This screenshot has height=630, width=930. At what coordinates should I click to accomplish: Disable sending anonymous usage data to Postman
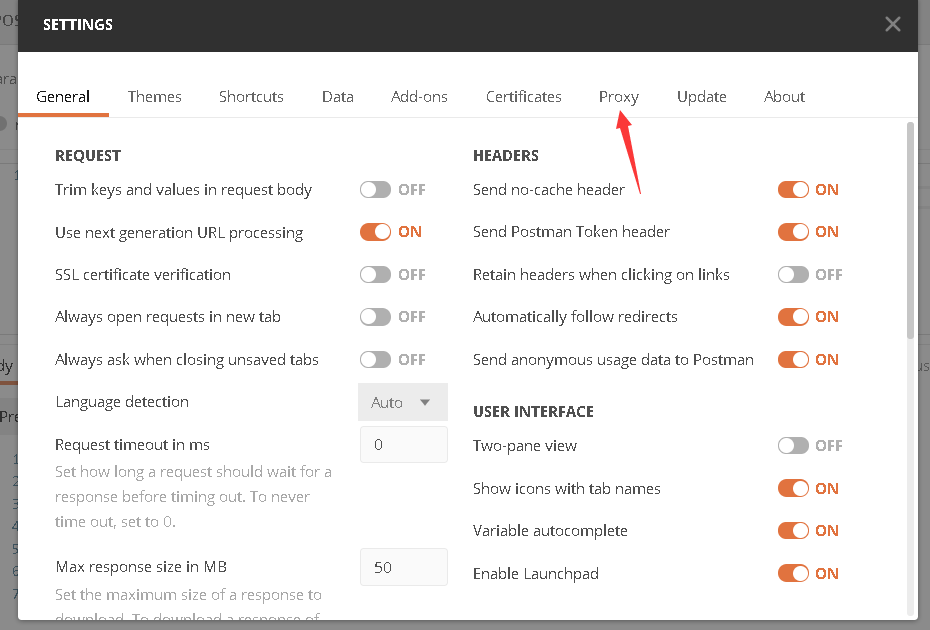click(x=795, y=359)
